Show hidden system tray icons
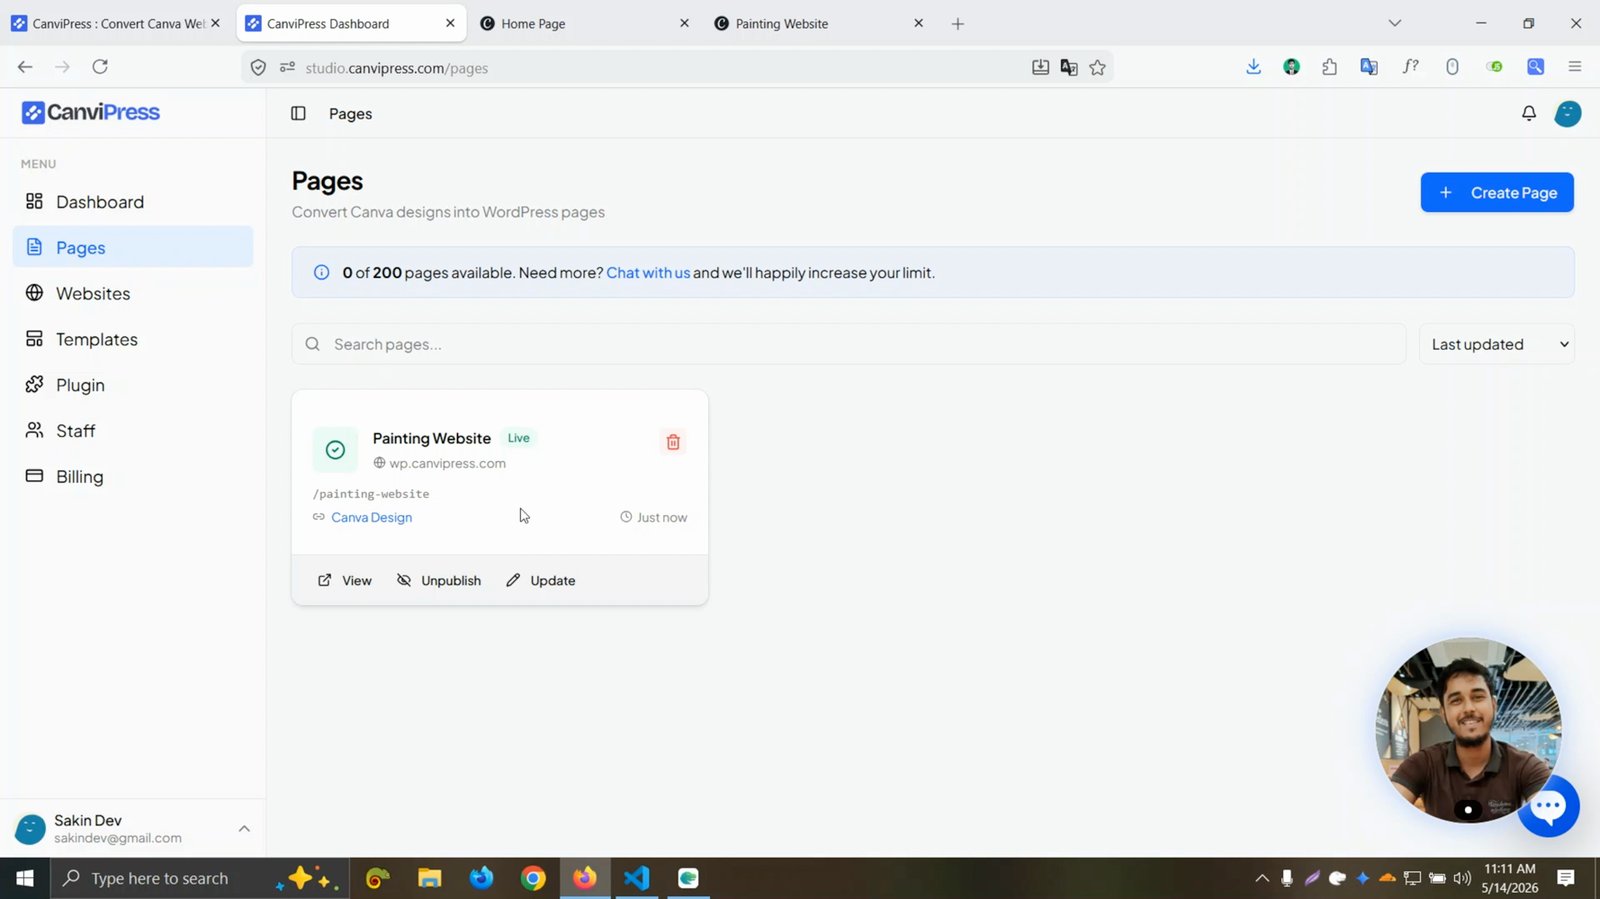The width and height of the screenshot is (1600, 899). [x=1262, y=878]
